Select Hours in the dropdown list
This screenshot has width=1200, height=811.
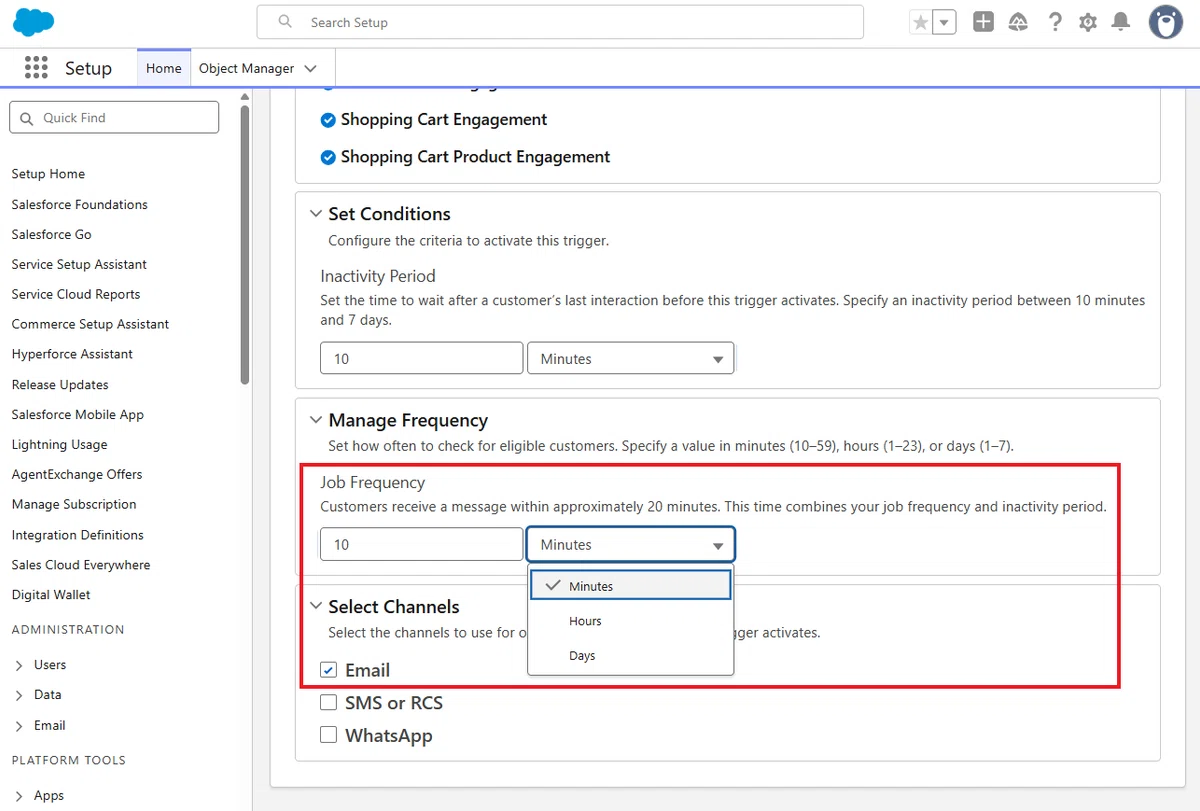[x=631, y=621]
